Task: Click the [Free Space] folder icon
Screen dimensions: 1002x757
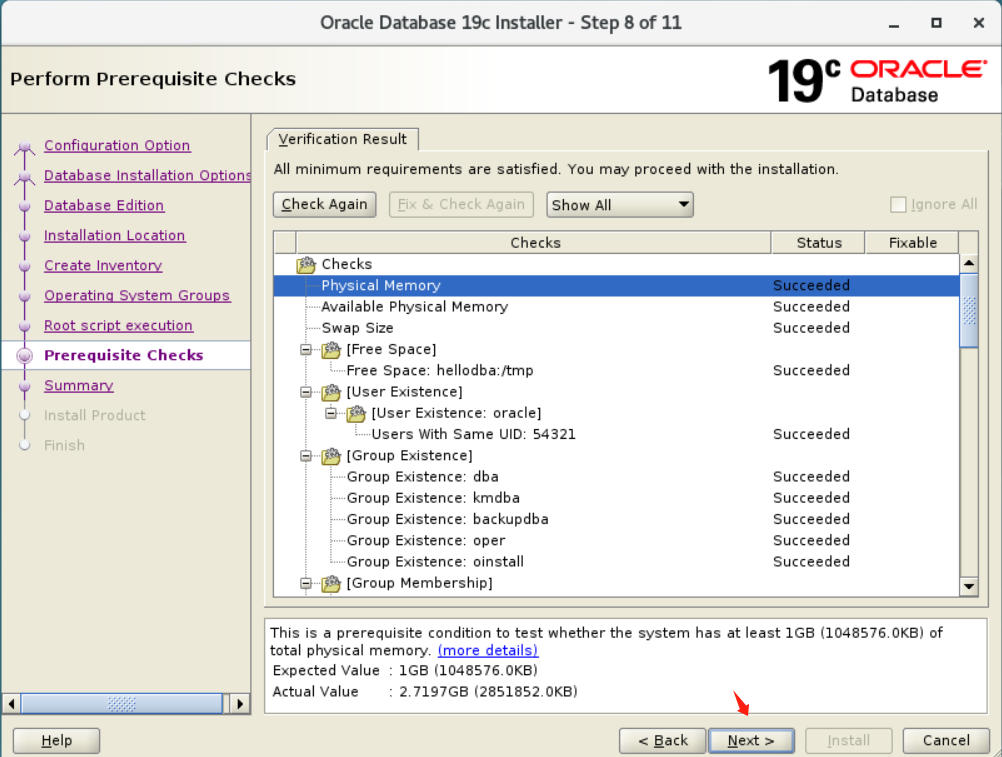Action: click(331, 349)
